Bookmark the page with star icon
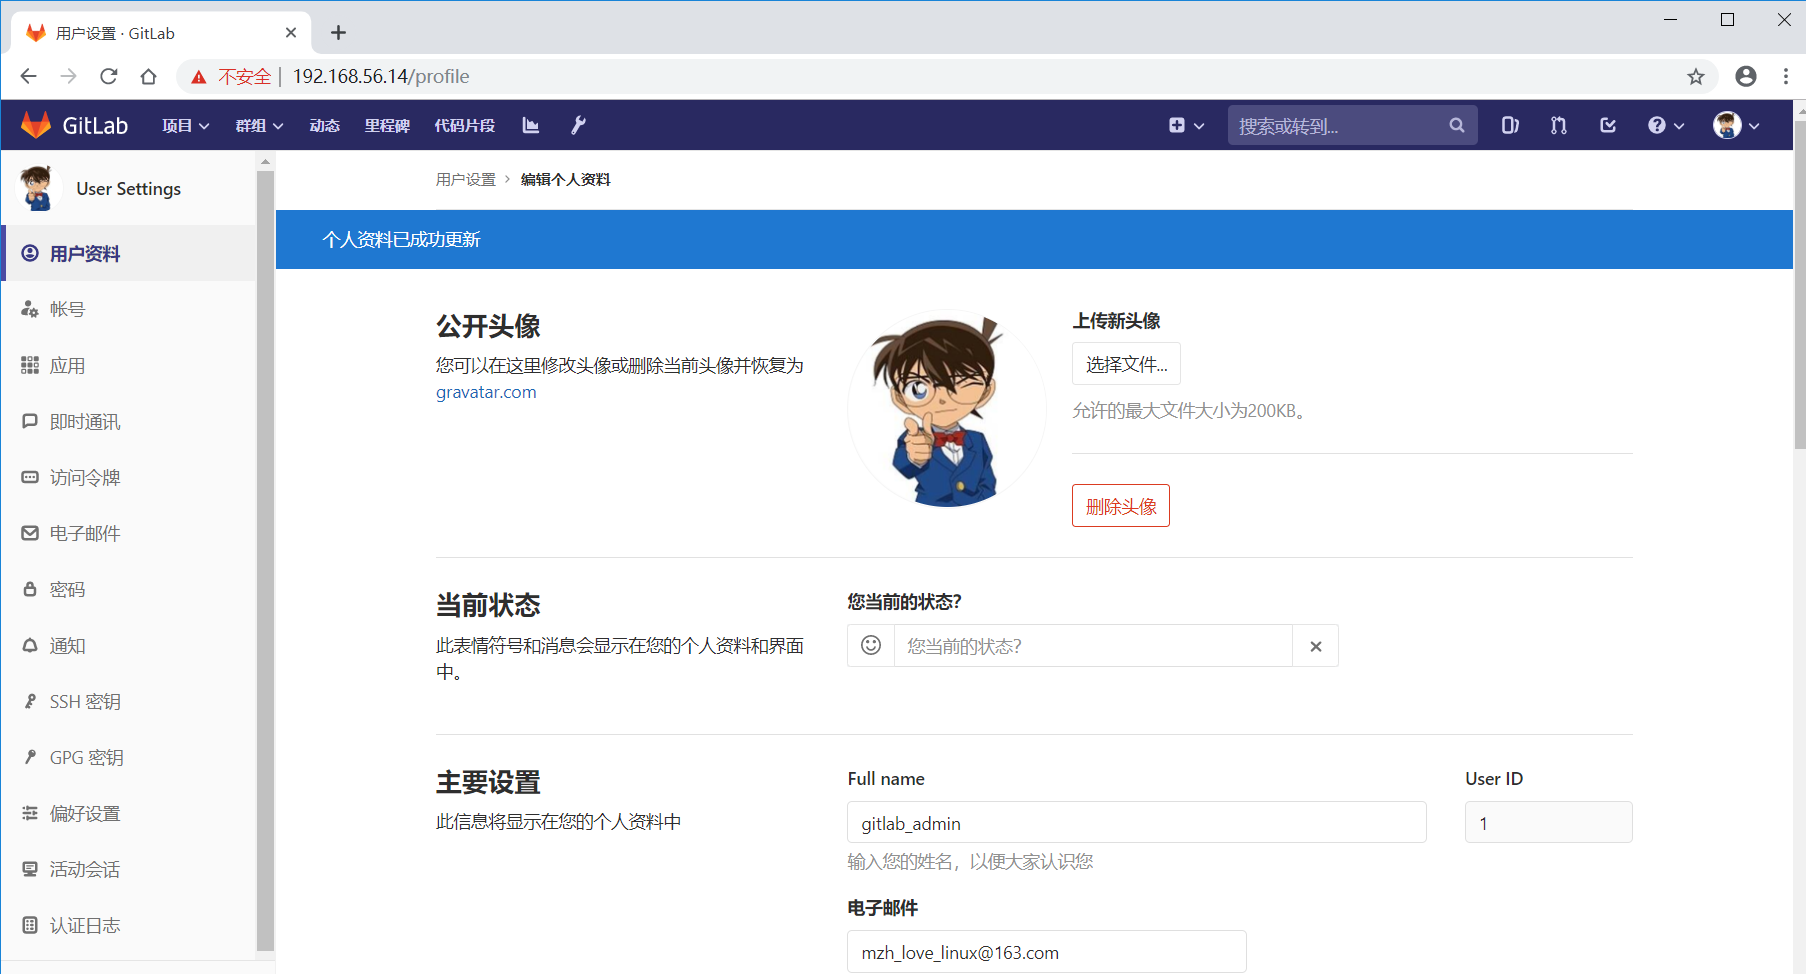Viewport: 1806px width, 974px height. tap(1696, 76)
